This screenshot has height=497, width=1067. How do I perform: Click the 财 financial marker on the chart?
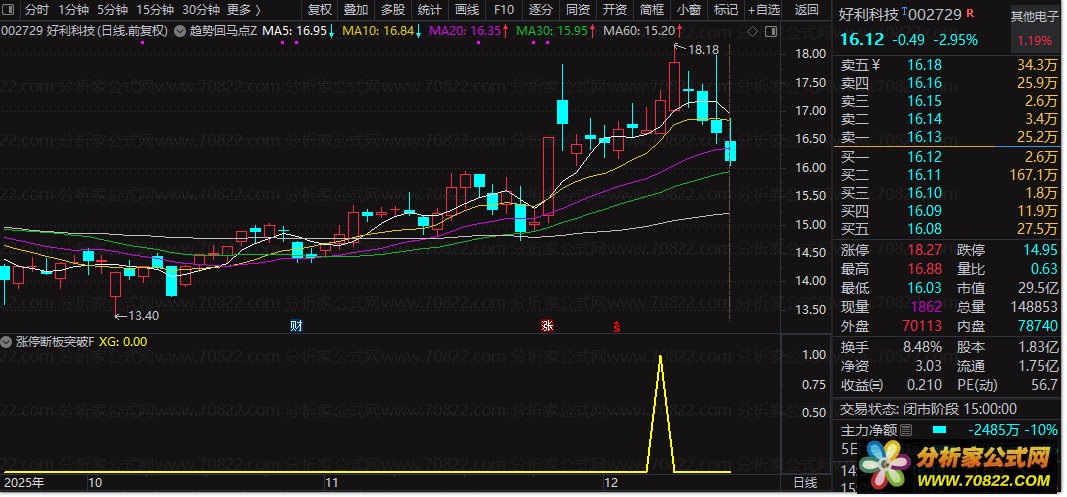coord(296,325)
